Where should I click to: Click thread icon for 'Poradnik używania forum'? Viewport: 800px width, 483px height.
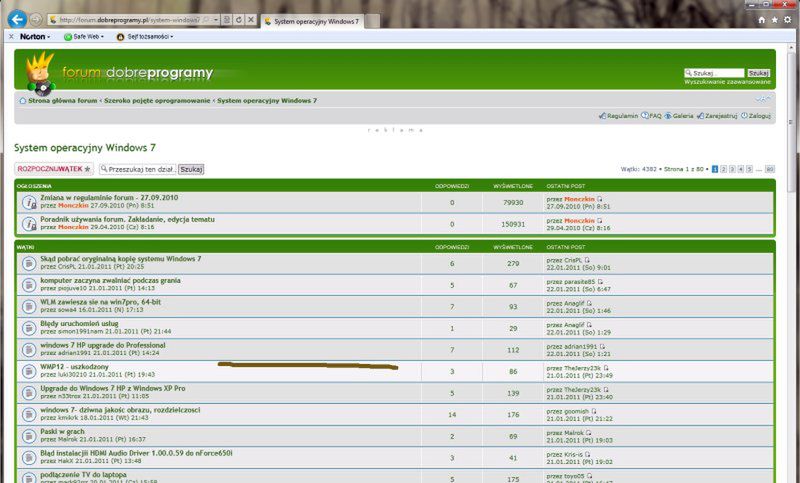29,224
